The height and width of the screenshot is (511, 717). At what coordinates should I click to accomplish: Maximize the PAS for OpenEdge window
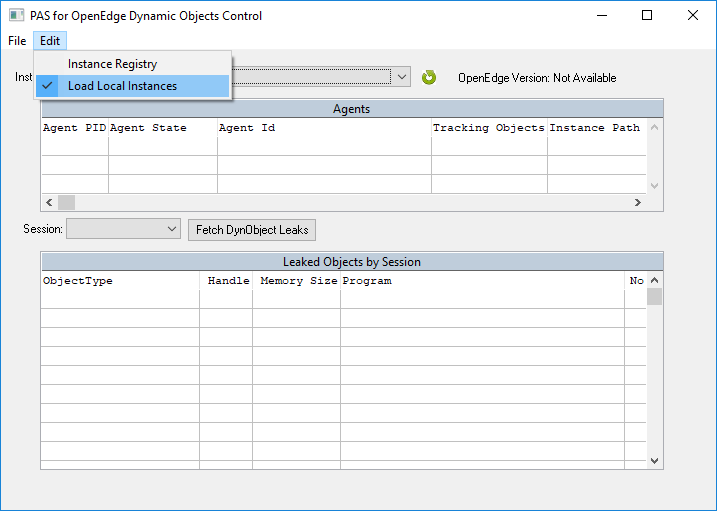[647, 15]
